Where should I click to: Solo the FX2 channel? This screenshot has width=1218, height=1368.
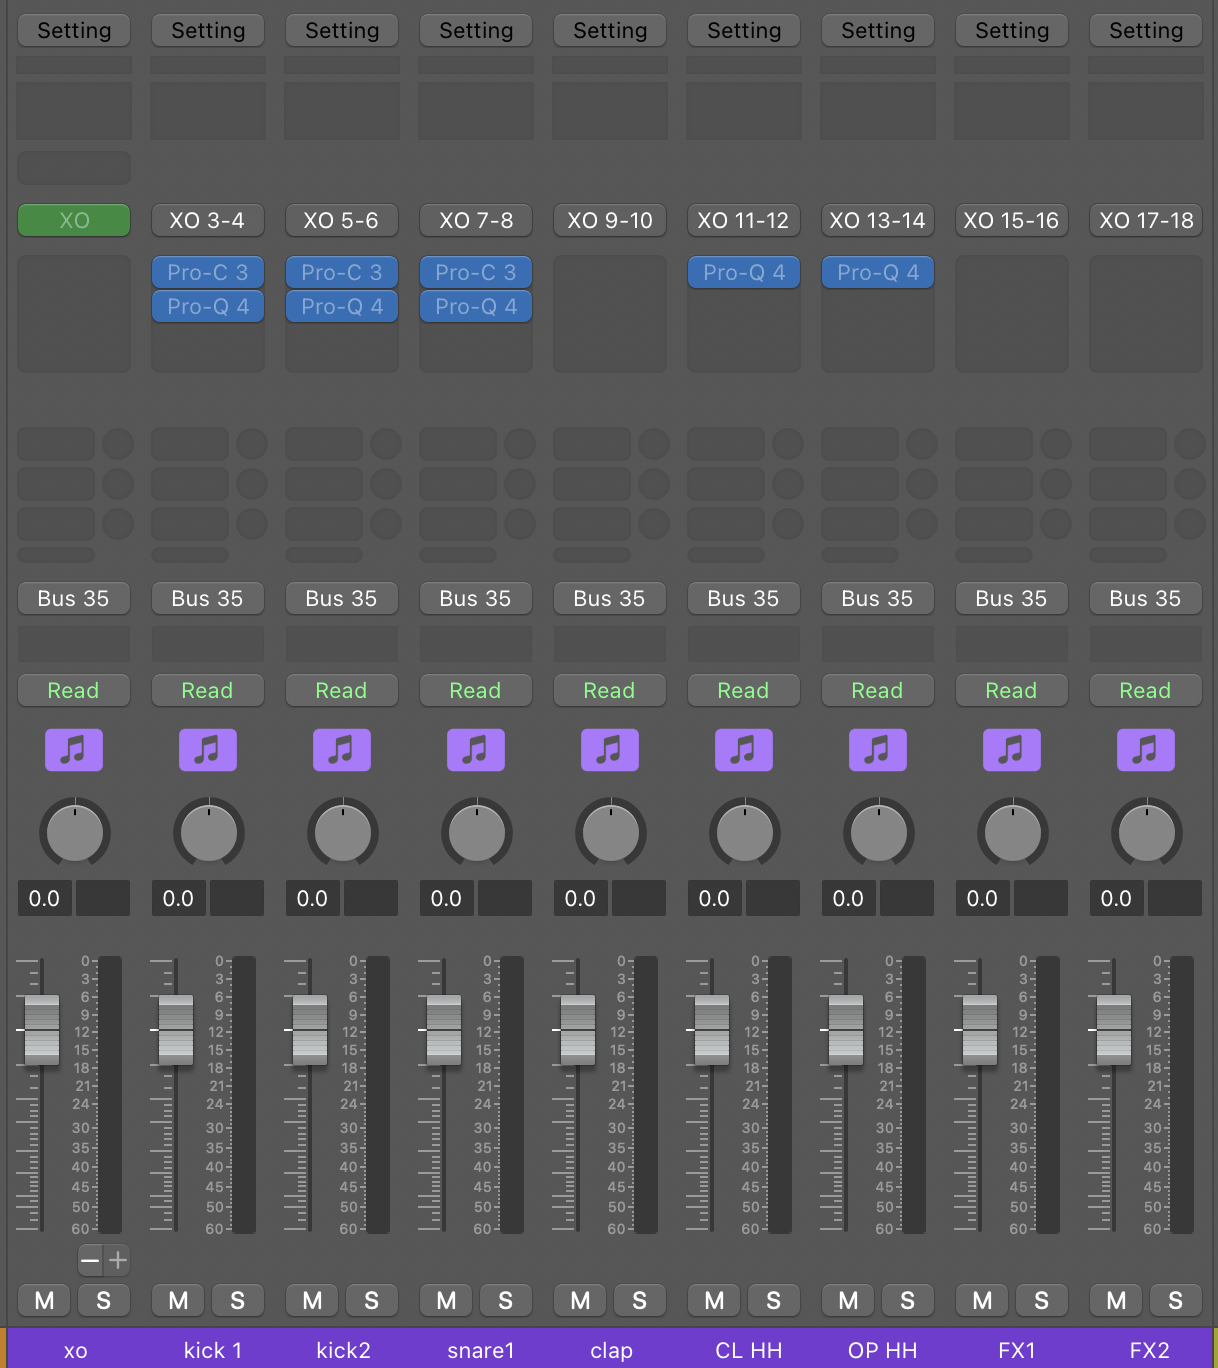coord(1176,1300)
